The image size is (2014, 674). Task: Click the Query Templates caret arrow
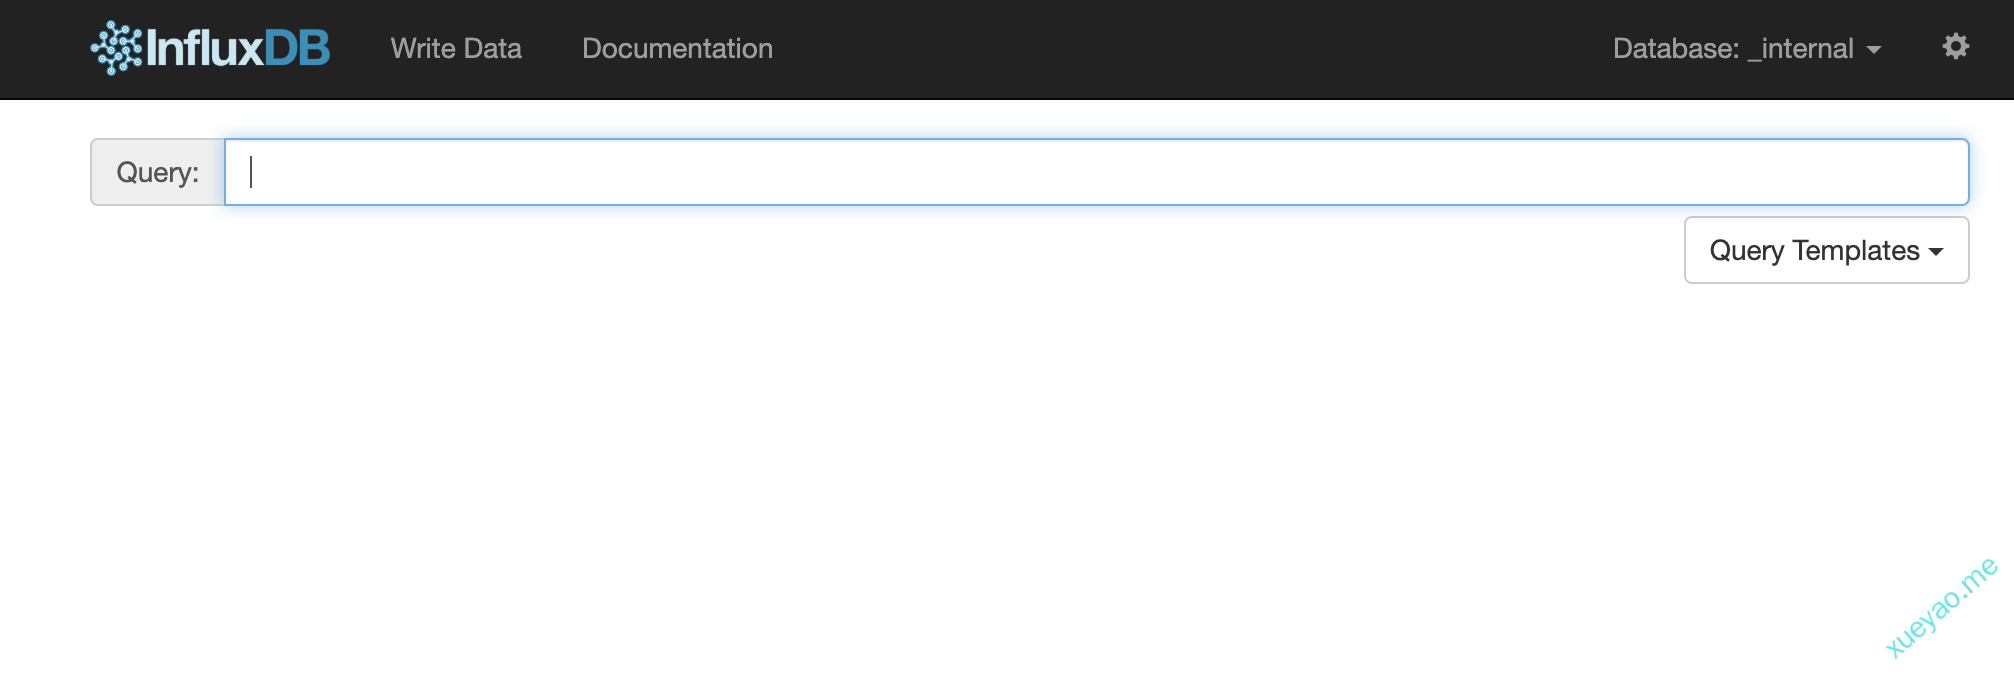pos(1936,252)
